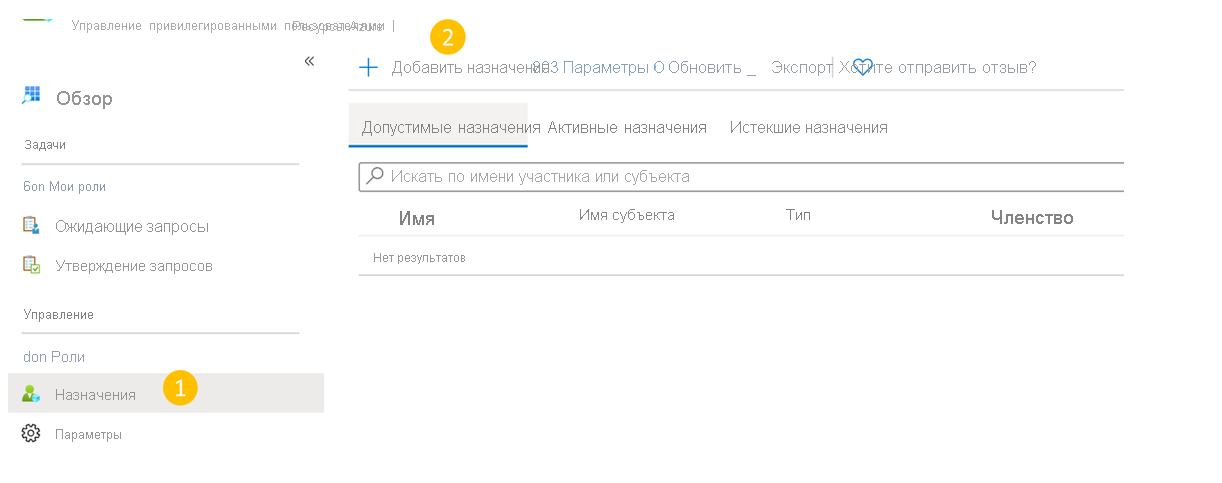
Task: Focus the search by member name field
Action: pyautogui.click(x=741, y=176)
